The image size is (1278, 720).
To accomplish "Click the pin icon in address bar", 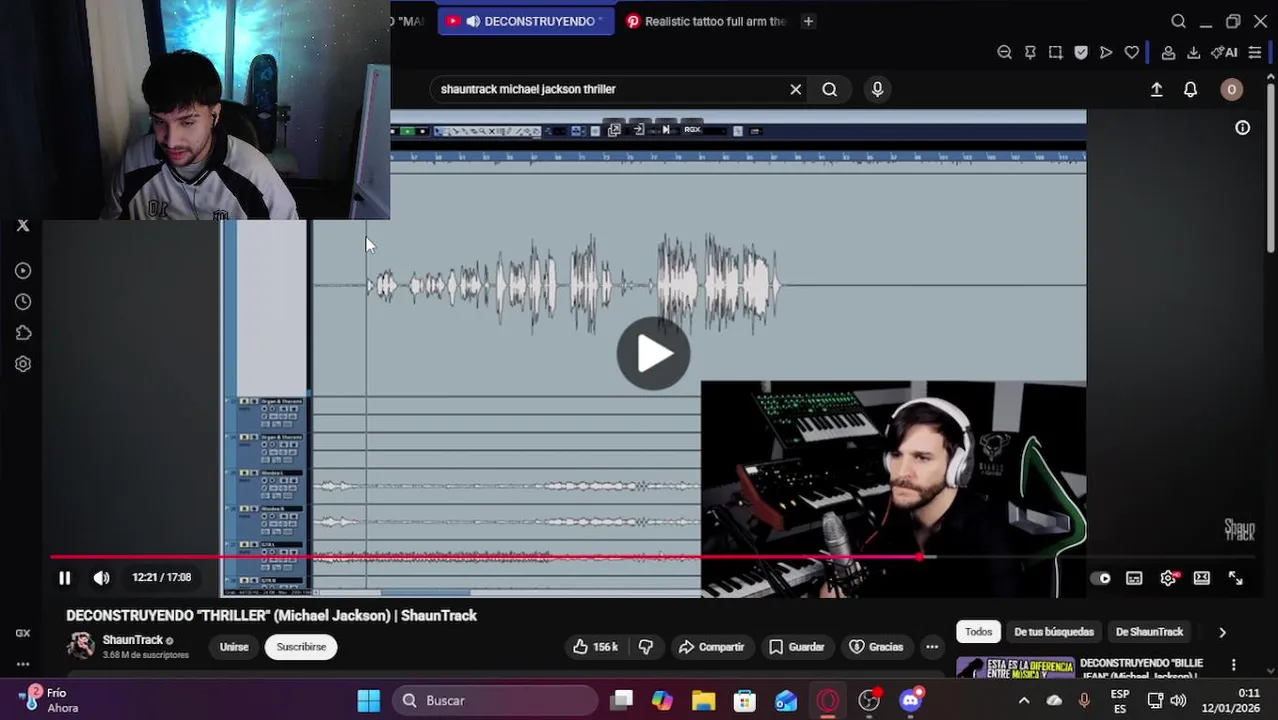I will click(1030, 52).
